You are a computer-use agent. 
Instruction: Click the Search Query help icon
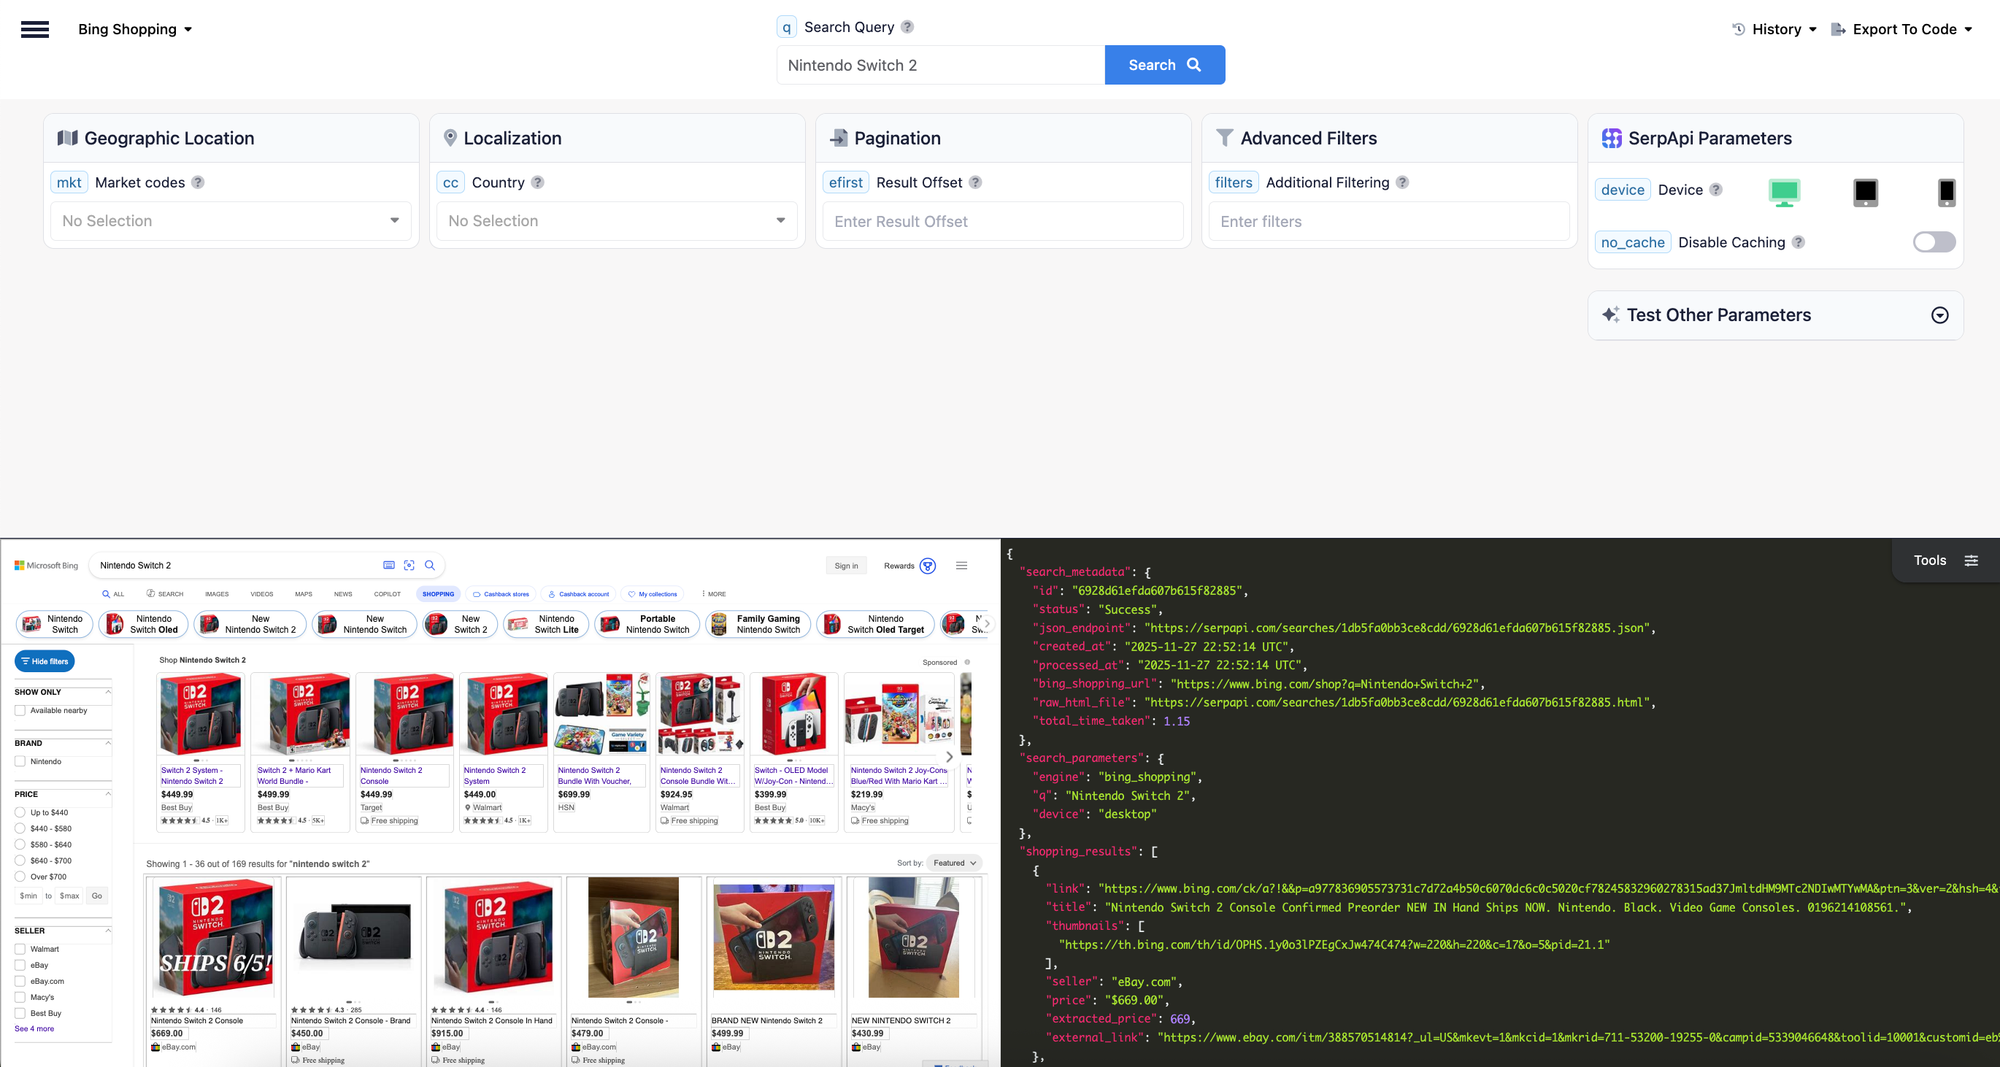(907, 27)
